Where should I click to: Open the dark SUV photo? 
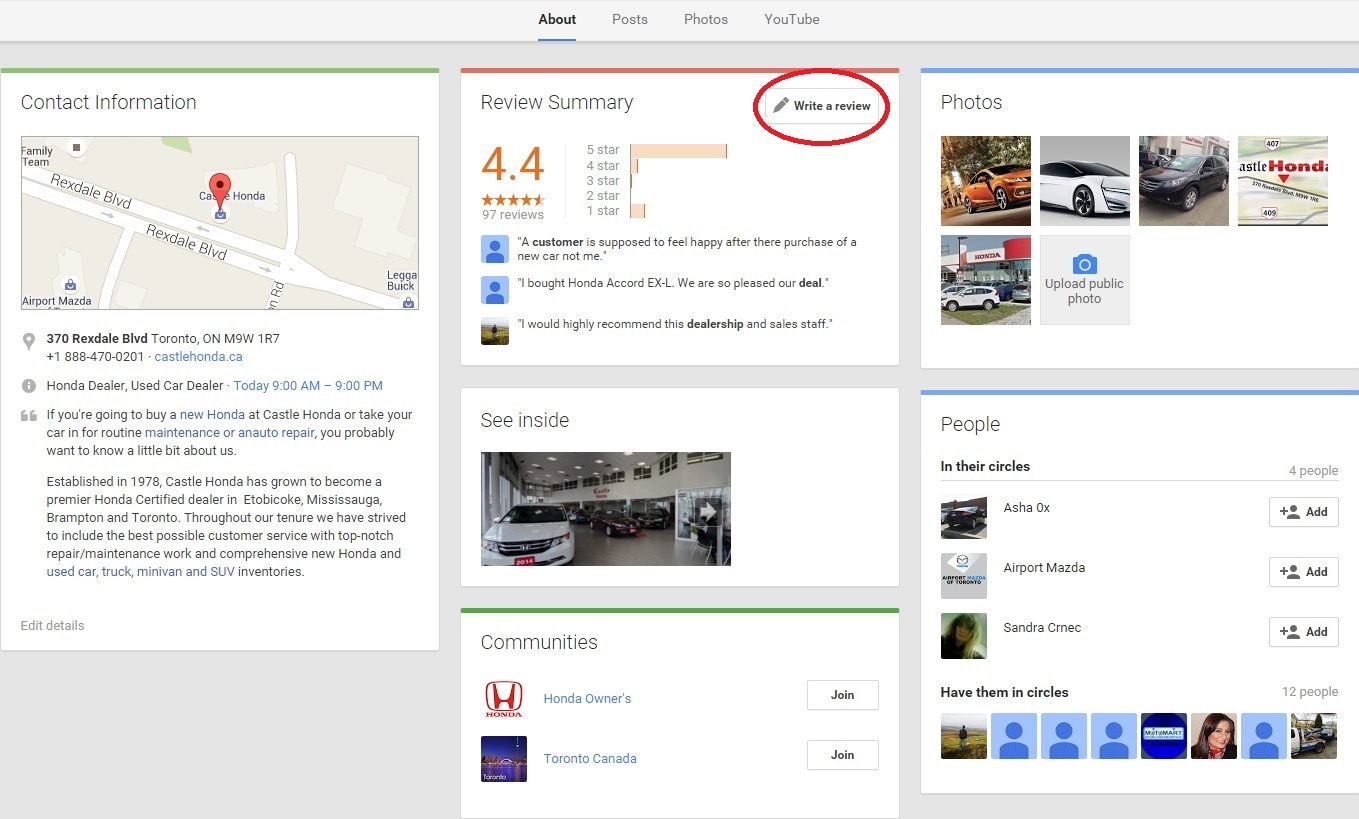[1184, 181]
